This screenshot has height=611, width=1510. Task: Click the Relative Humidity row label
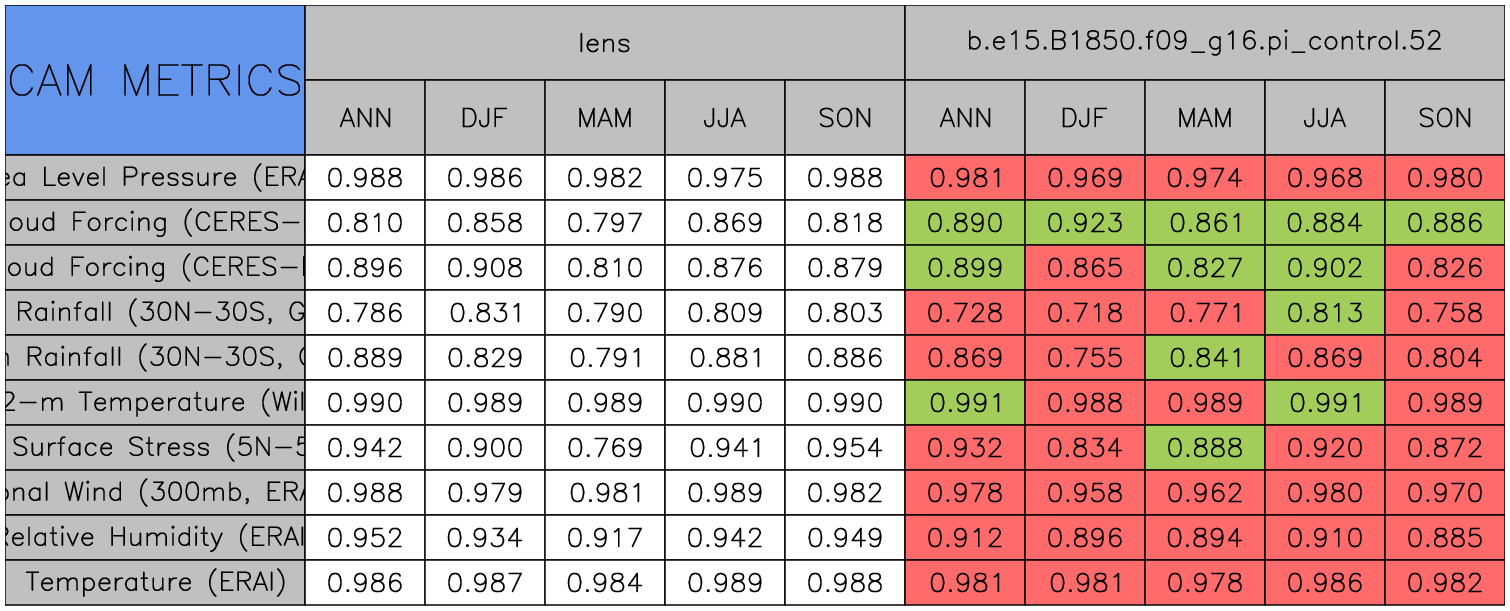[x=155, y=537]
